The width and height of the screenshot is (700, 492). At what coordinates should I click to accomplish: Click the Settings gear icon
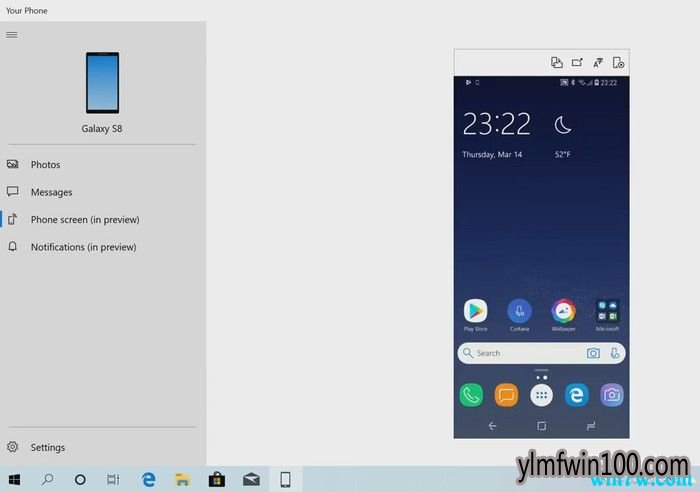click(12, 446)
